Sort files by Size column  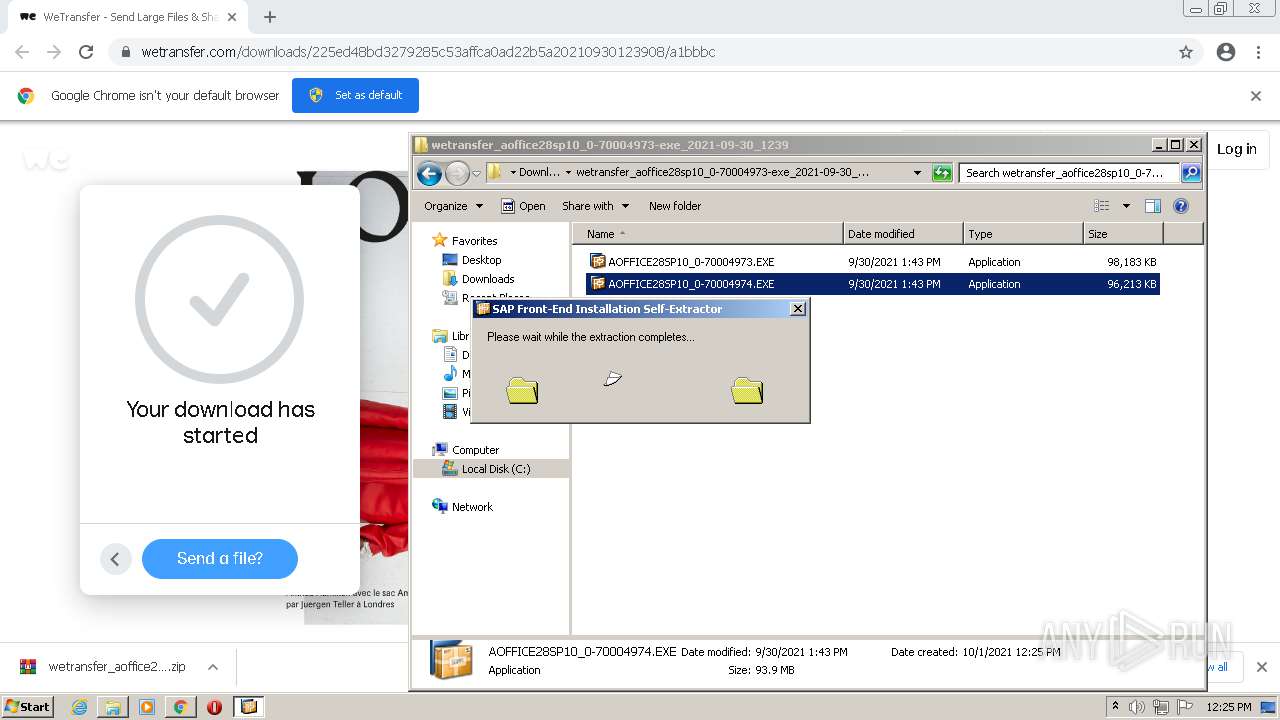[x=1123, y=234]
